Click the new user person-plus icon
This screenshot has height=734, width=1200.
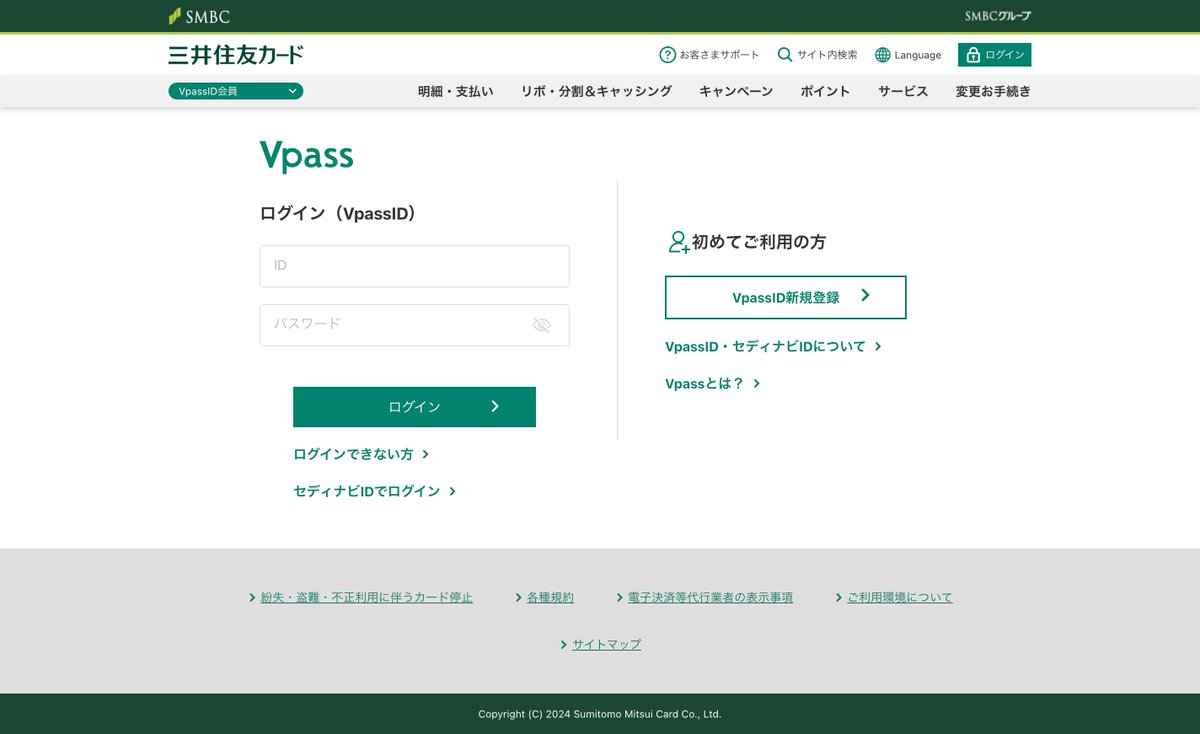(x=678, y=242)
